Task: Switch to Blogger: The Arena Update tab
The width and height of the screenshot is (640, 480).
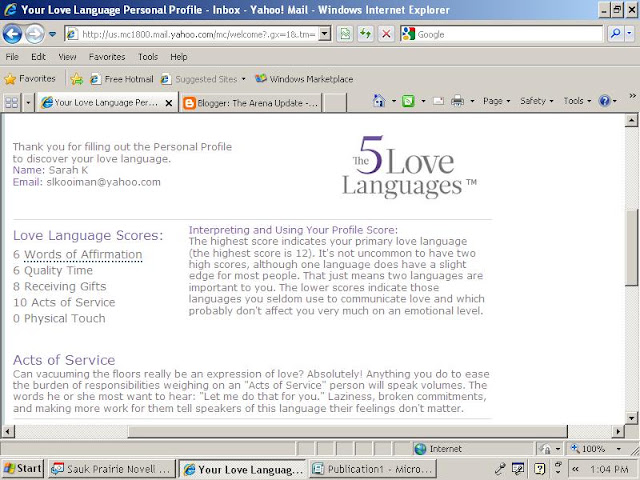Action: pos(251,103)
